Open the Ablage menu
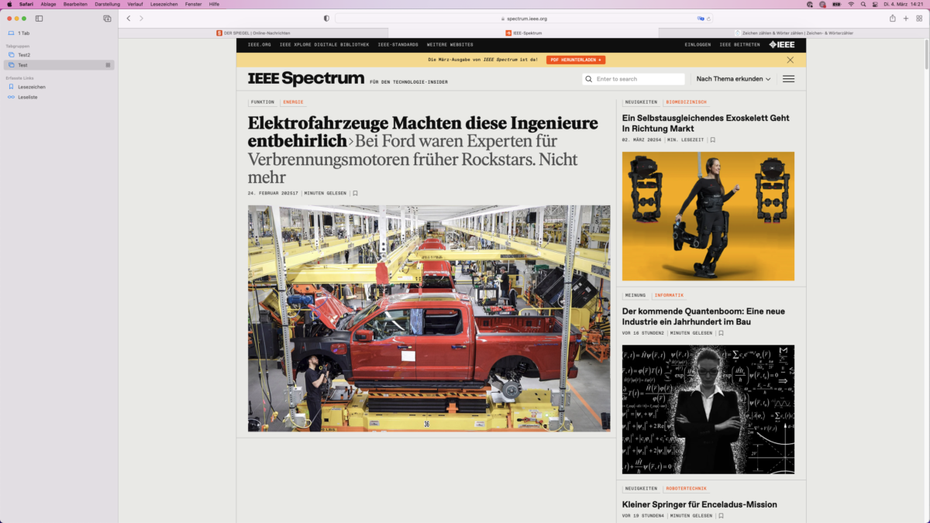Screen dimensions: 930x523 48,4
